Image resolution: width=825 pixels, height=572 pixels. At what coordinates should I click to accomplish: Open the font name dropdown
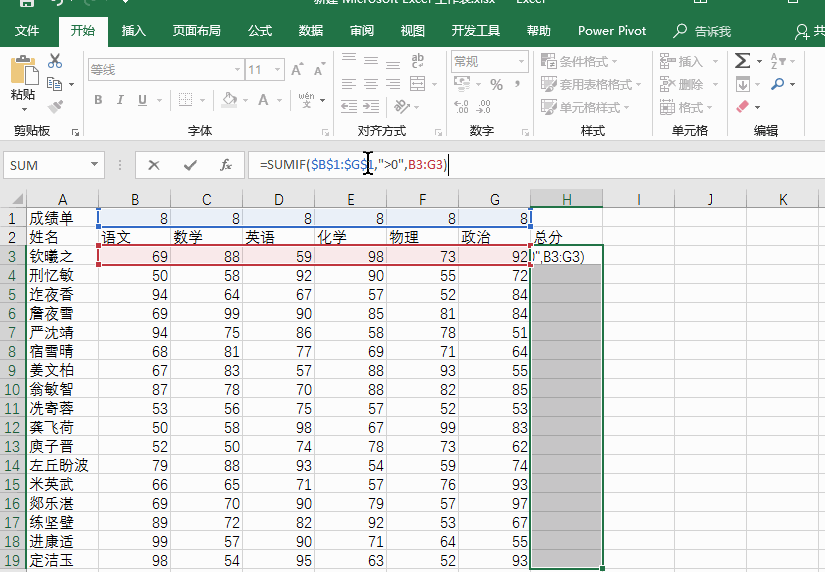point(237,69)
